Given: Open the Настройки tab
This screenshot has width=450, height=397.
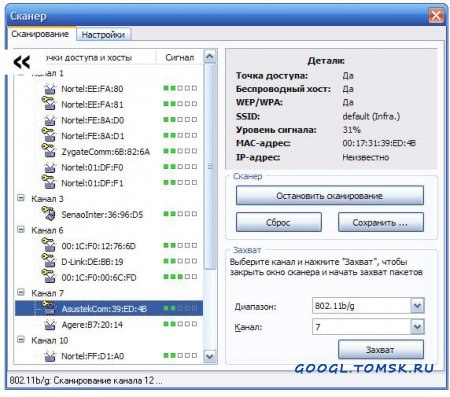Looking at the screenshot, I should tap(103, 35).
